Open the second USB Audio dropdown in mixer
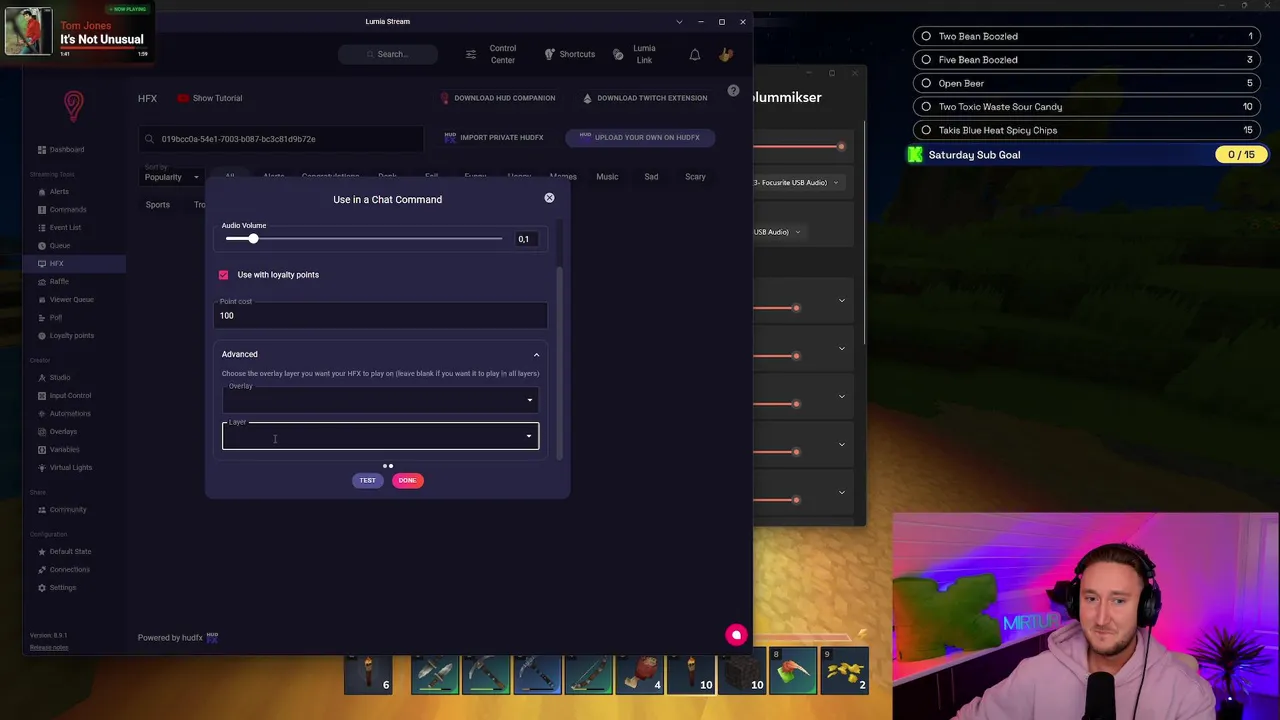Image resolution: width=1280 pixels, height=720 pixels. click(x=778, y=232)
